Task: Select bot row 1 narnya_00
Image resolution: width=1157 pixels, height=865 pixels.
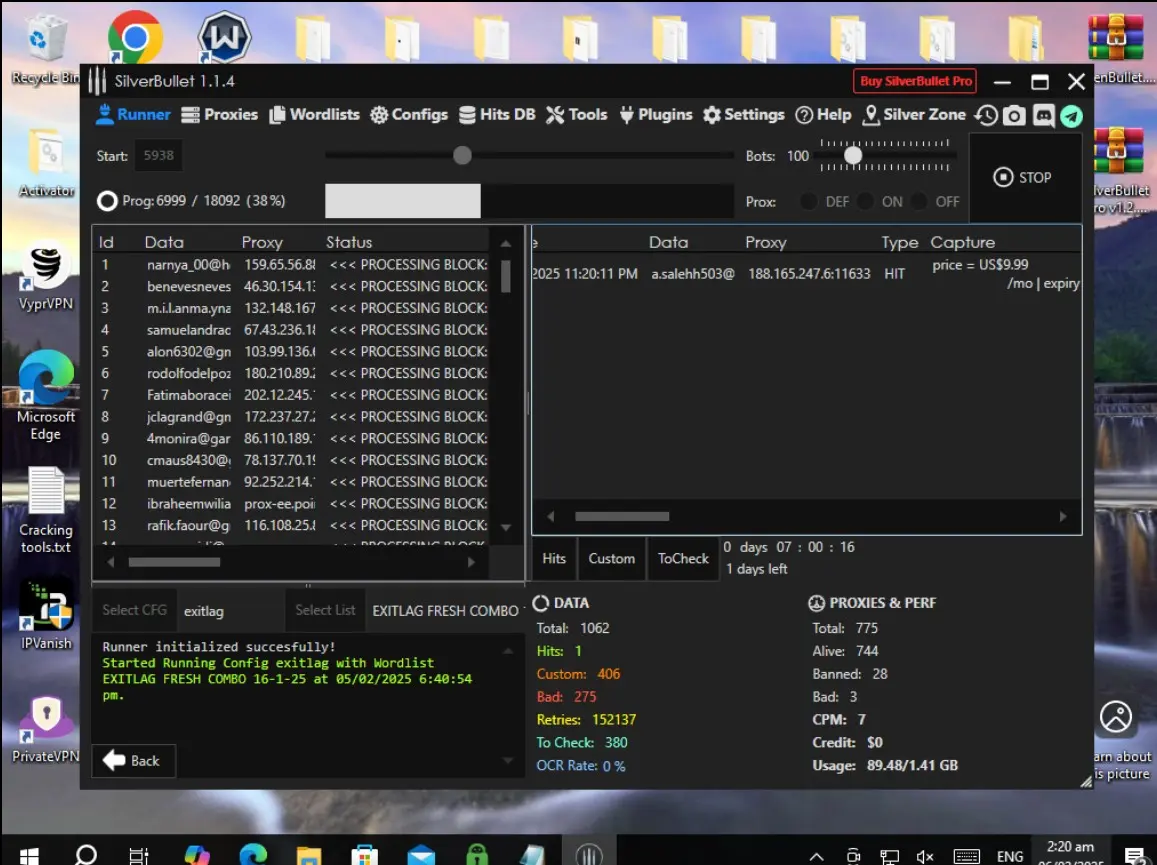Action: point(291,264)
